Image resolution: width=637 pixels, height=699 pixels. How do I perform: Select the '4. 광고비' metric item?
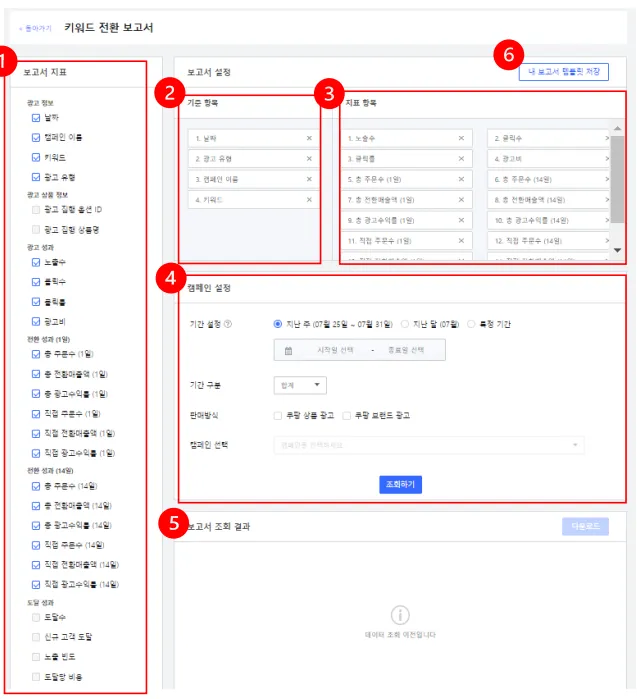(548, 159)
